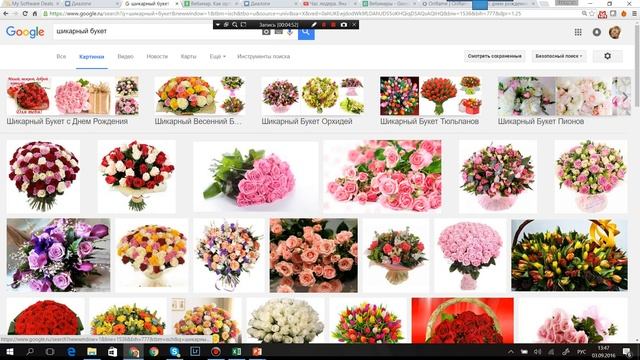Take a snapshot with the recorder camera icon
This screenshot has width=640, height=360.
(344, 24)
